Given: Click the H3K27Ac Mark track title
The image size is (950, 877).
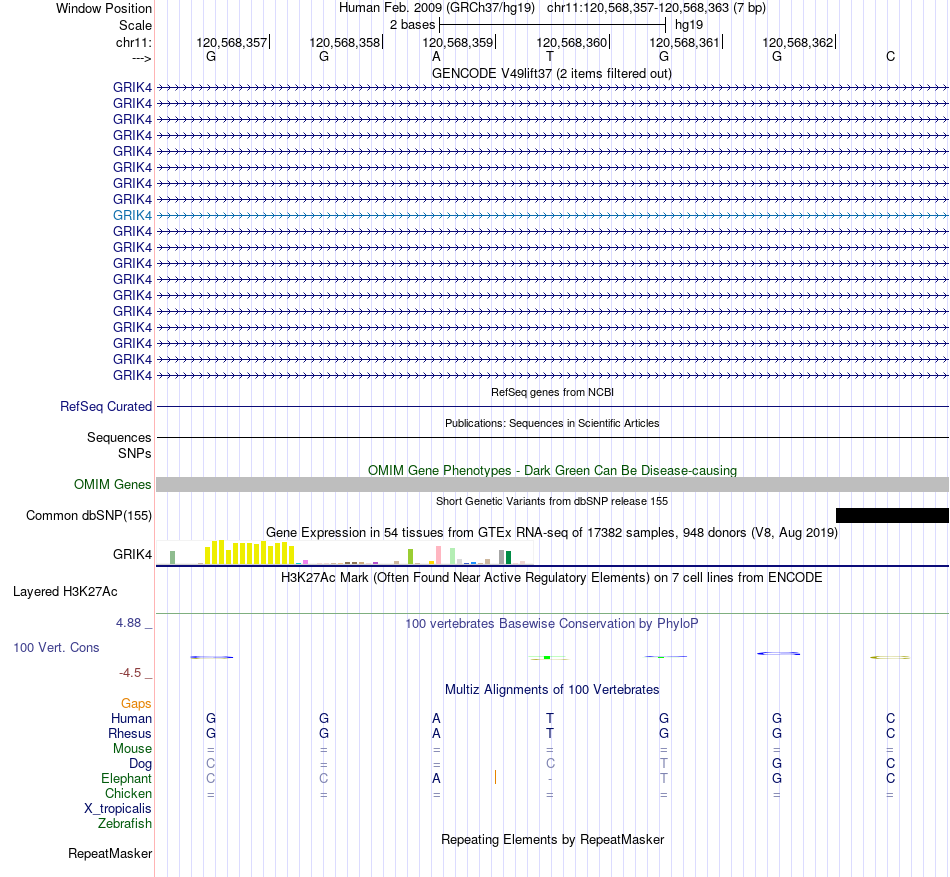Looking at the screenshot, I should pyautogui.click(x=551, y=577).
